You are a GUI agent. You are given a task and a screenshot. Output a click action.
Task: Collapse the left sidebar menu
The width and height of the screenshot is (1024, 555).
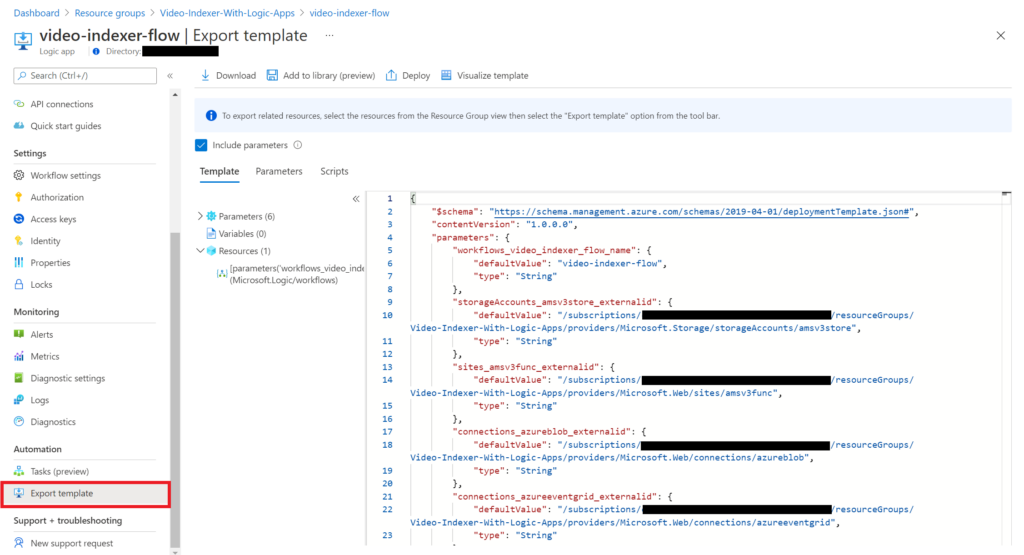170,76
